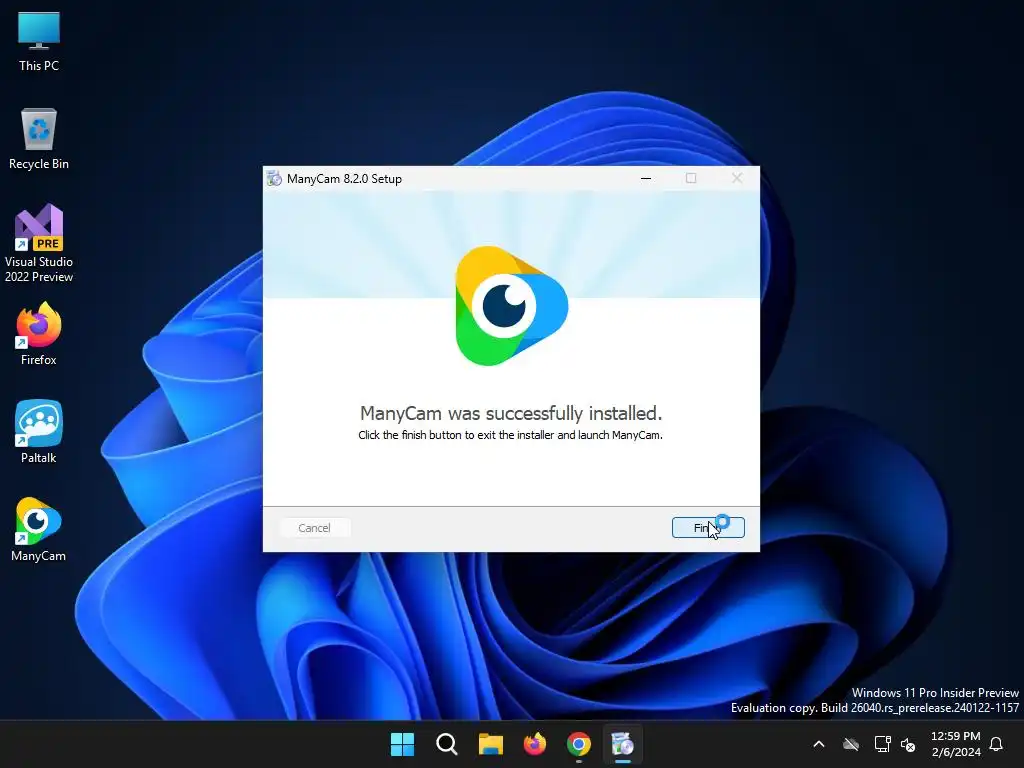Click the installer title bar icon
This screenshot has height=768, width=1024.
point(274,178)
